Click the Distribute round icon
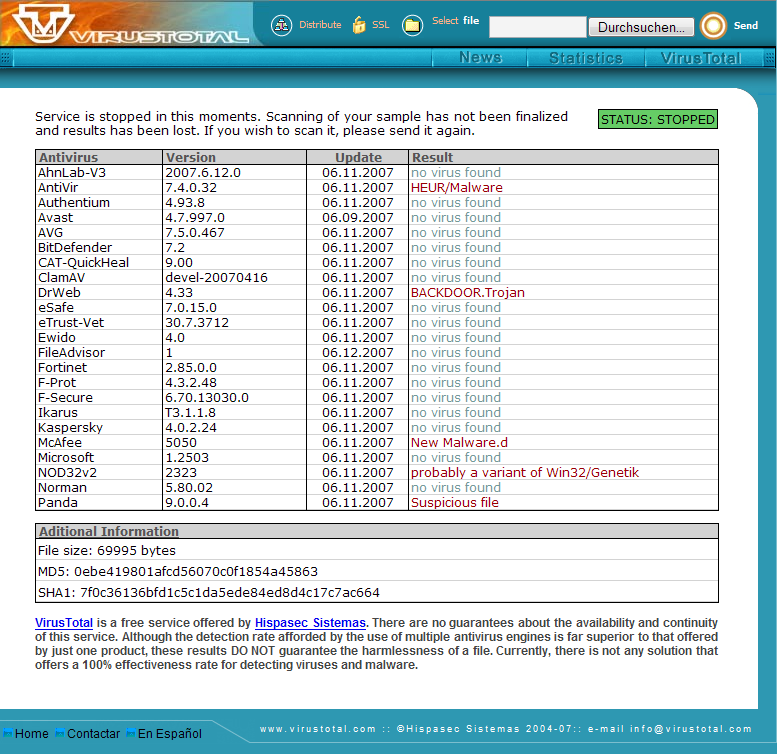Screen dimensions: 777x754 [x=281, y=25]
